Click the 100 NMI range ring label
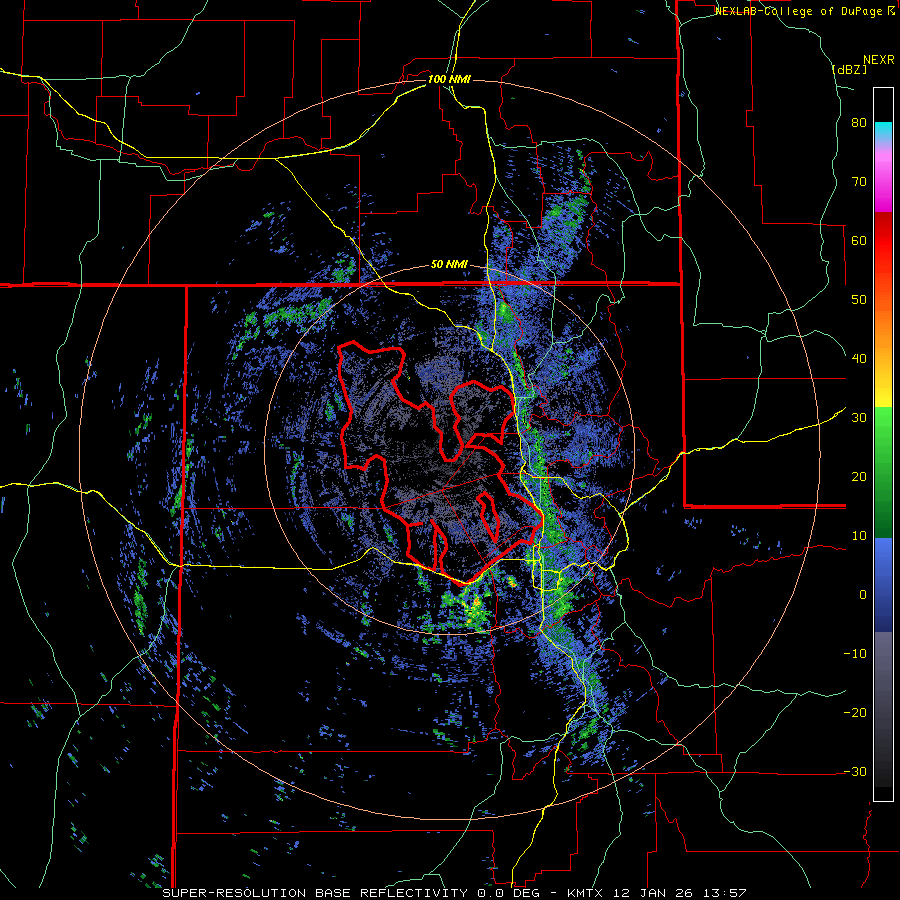Viewport: 900px width, 900px height. (x=449, y=79)
